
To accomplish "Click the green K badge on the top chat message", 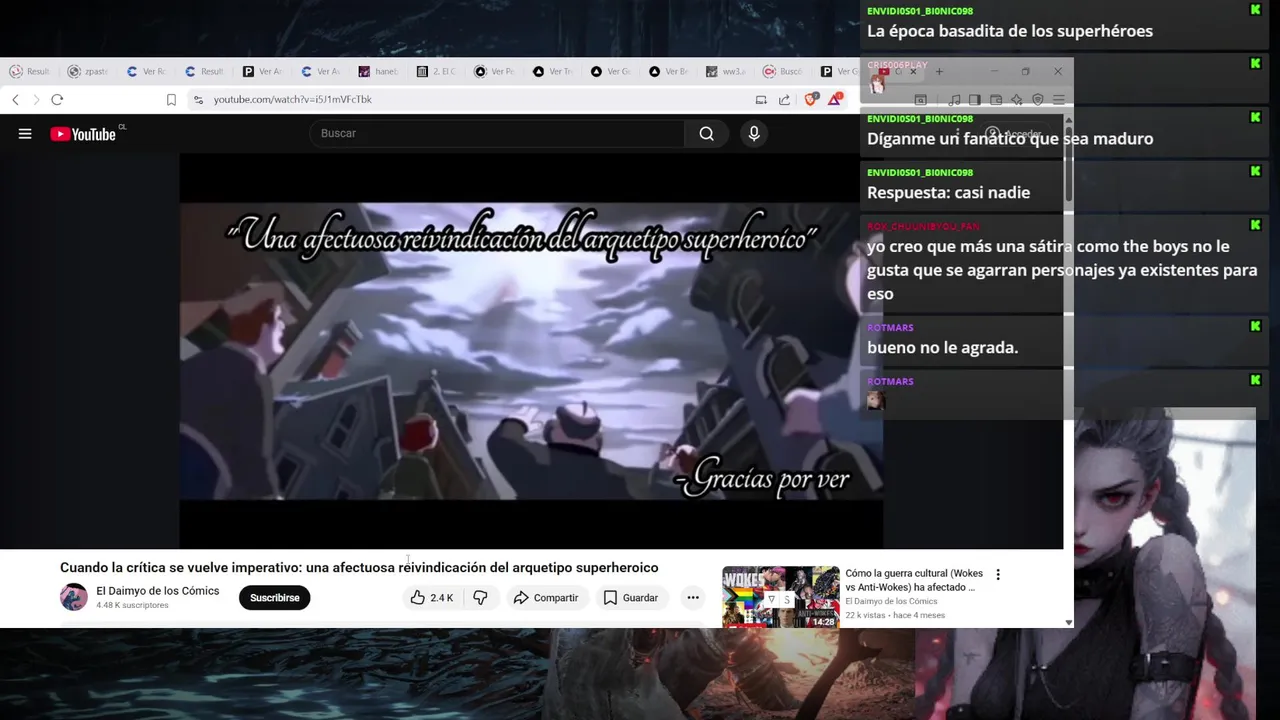I will (x=1255, y=10).
